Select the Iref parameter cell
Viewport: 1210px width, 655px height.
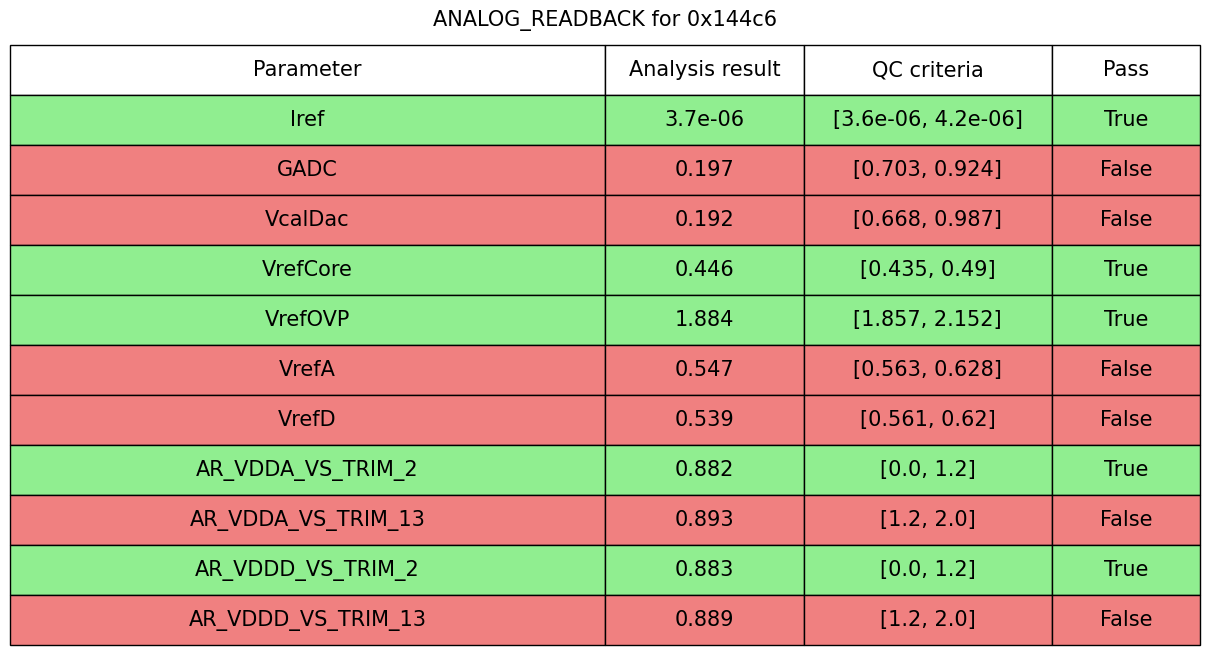(307, 120)
